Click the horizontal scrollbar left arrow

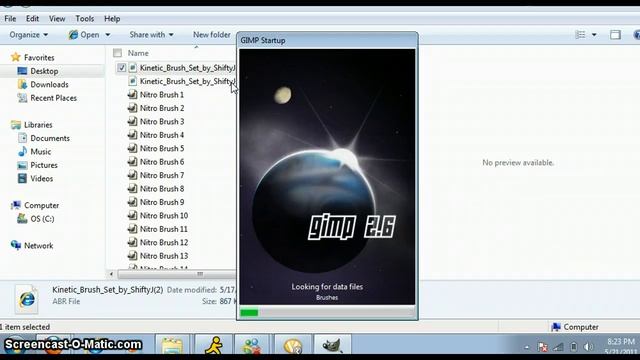(111, 274)
